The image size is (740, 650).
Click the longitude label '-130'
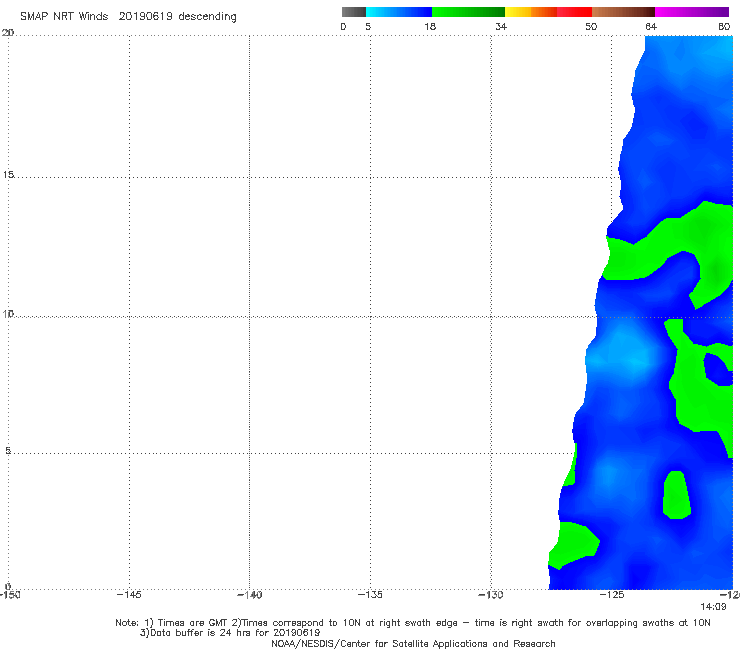(x=491, y=595)
